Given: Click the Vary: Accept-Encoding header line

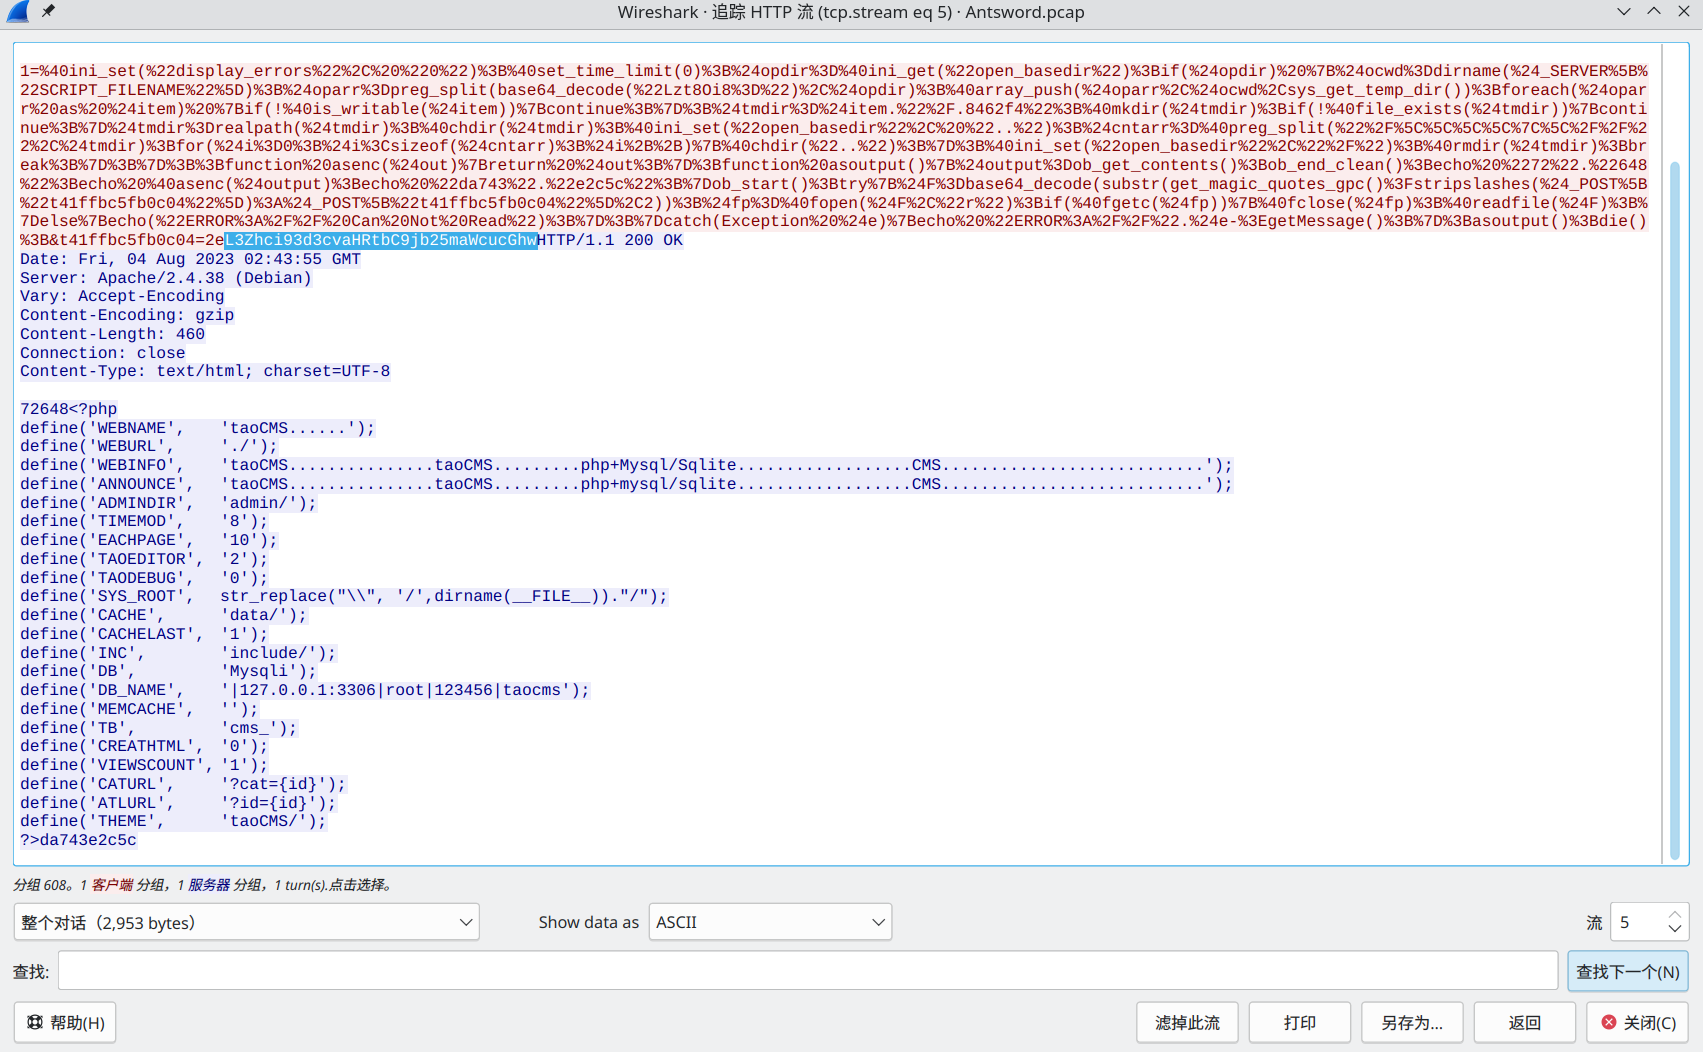Looking at the screenshot, I should [122, 296].
